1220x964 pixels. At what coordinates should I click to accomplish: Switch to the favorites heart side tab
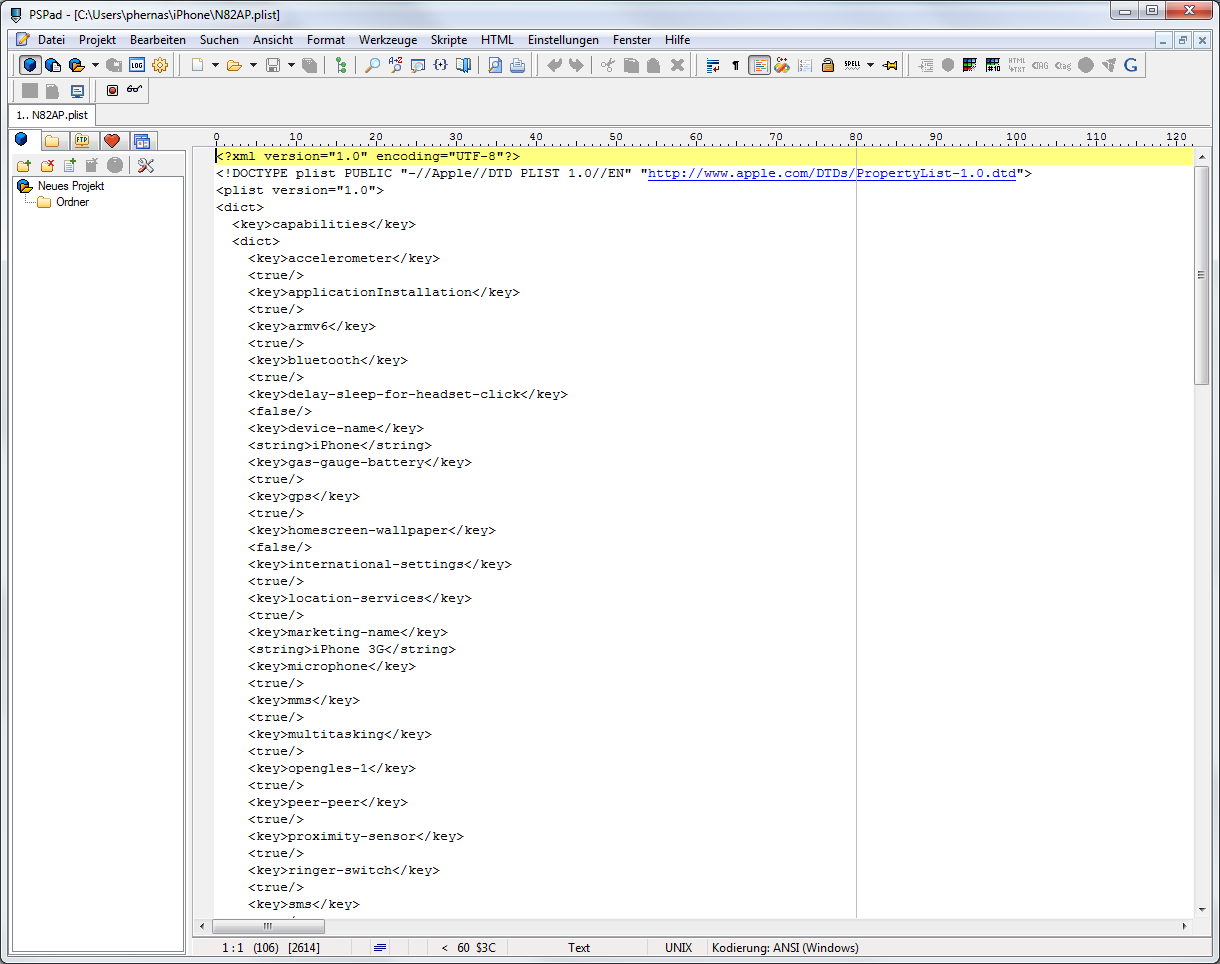[112, 141]
